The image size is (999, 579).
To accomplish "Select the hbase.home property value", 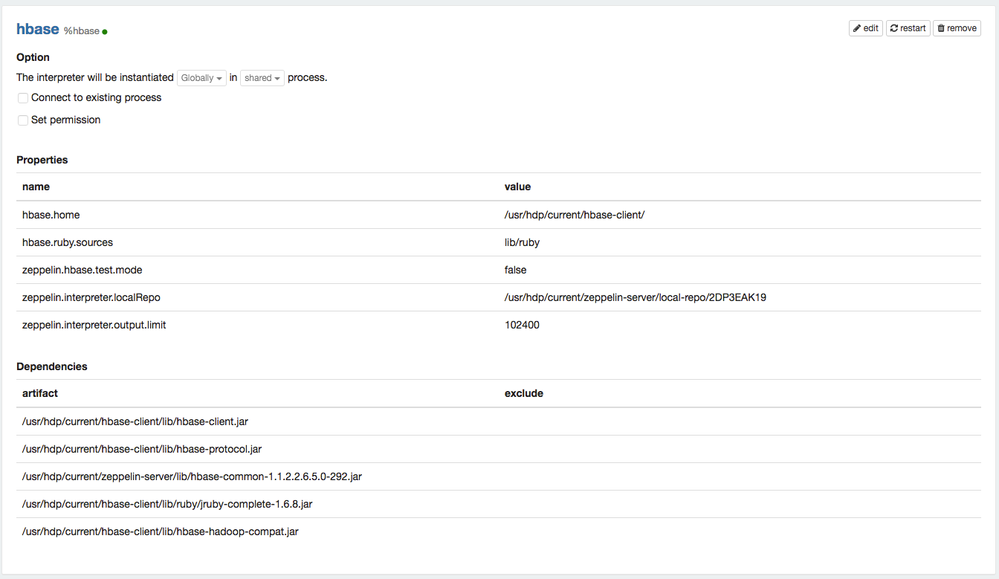I will (x=575, y=215).
